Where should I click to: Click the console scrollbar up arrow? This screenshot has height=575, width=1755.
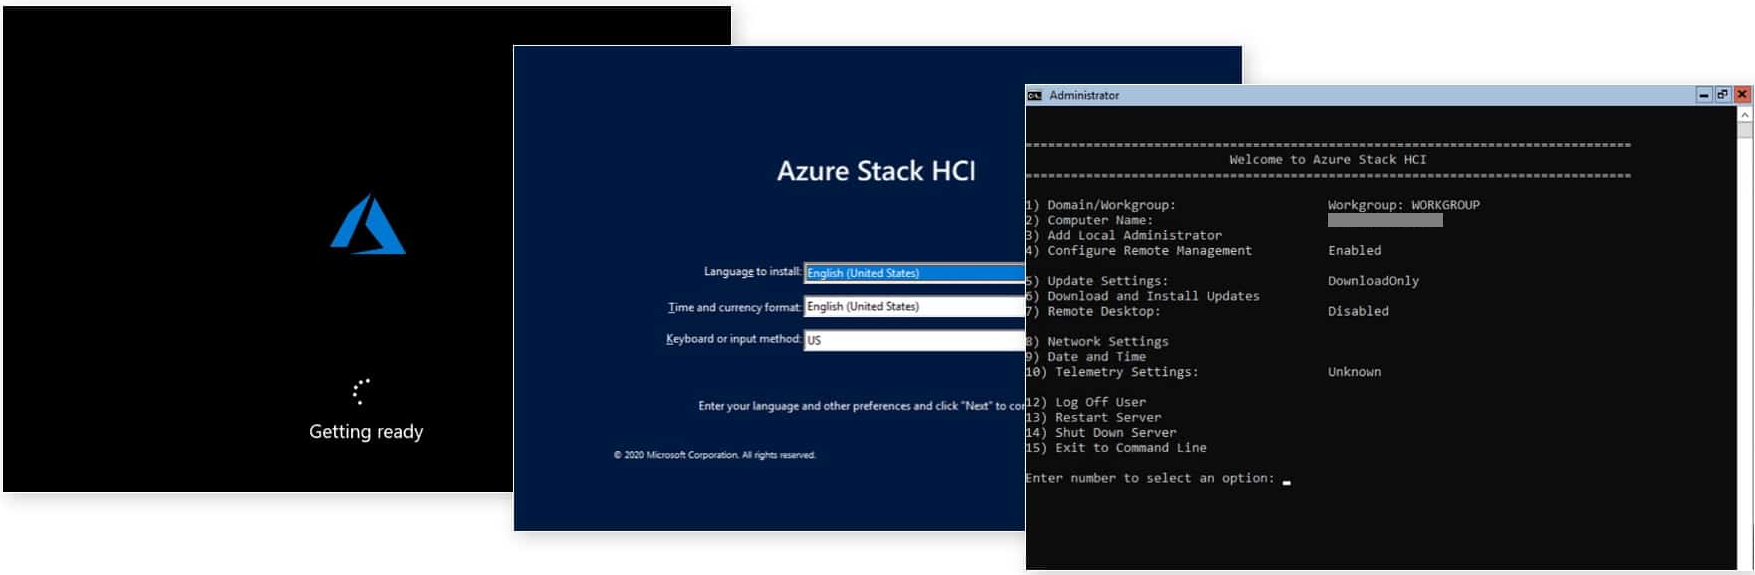(x=1745, y=115)
